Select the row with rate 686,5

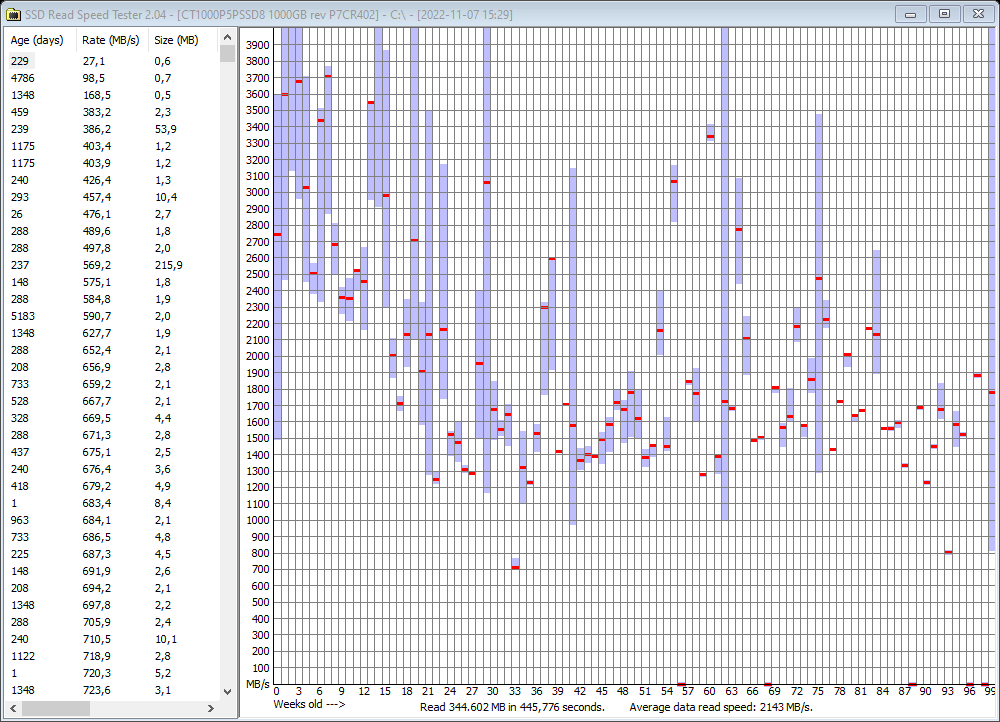(x=112, y=537)
